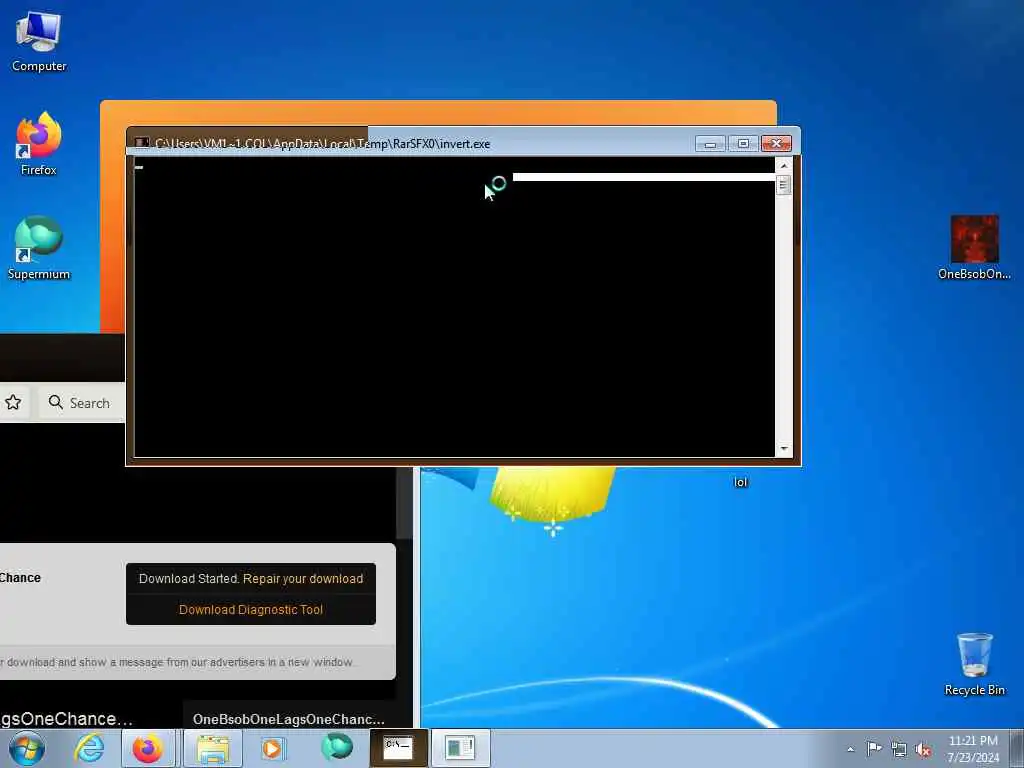The height and width of the screenshot is (768, 1024).
Task: Minimize the invert.exe console window
Action: click(x=710, y=144)
